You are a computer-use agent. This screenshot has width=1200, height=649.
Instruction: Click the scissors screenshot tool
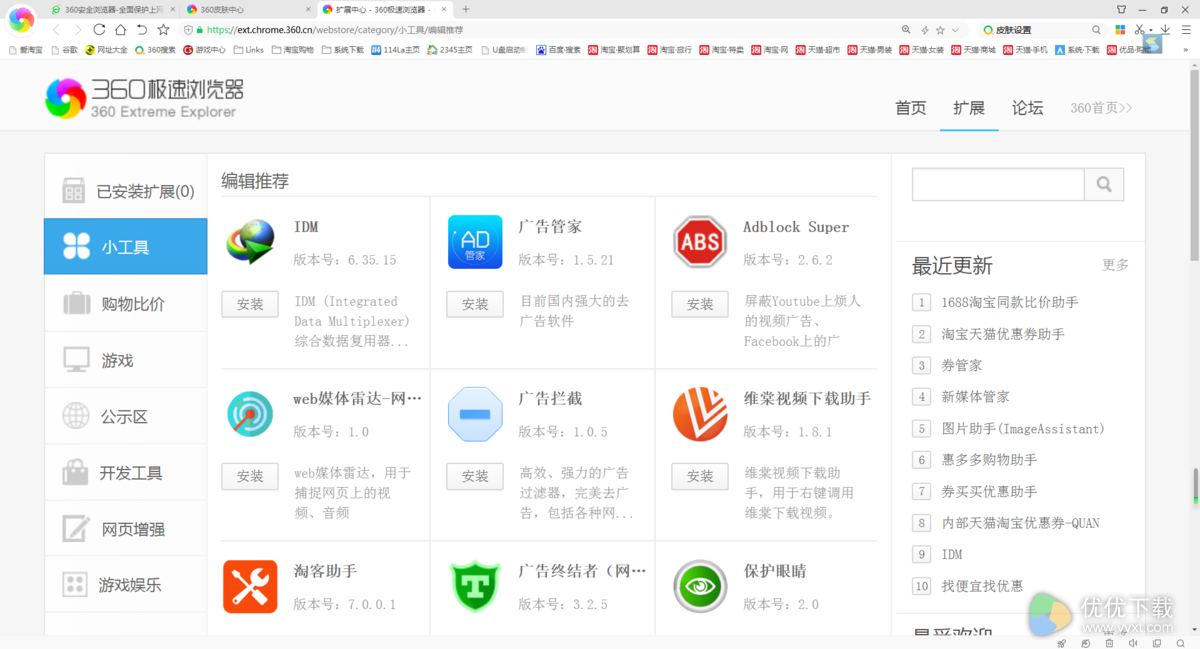point(1139,30)
